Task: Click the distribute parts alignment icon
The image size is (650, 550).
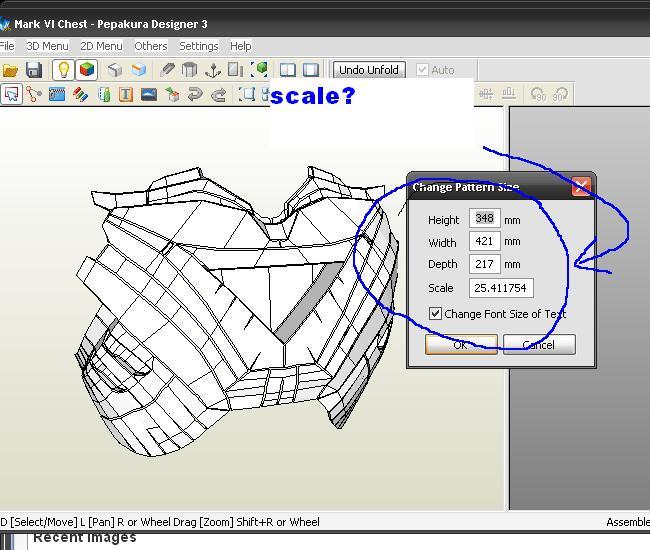Action: 486,94
